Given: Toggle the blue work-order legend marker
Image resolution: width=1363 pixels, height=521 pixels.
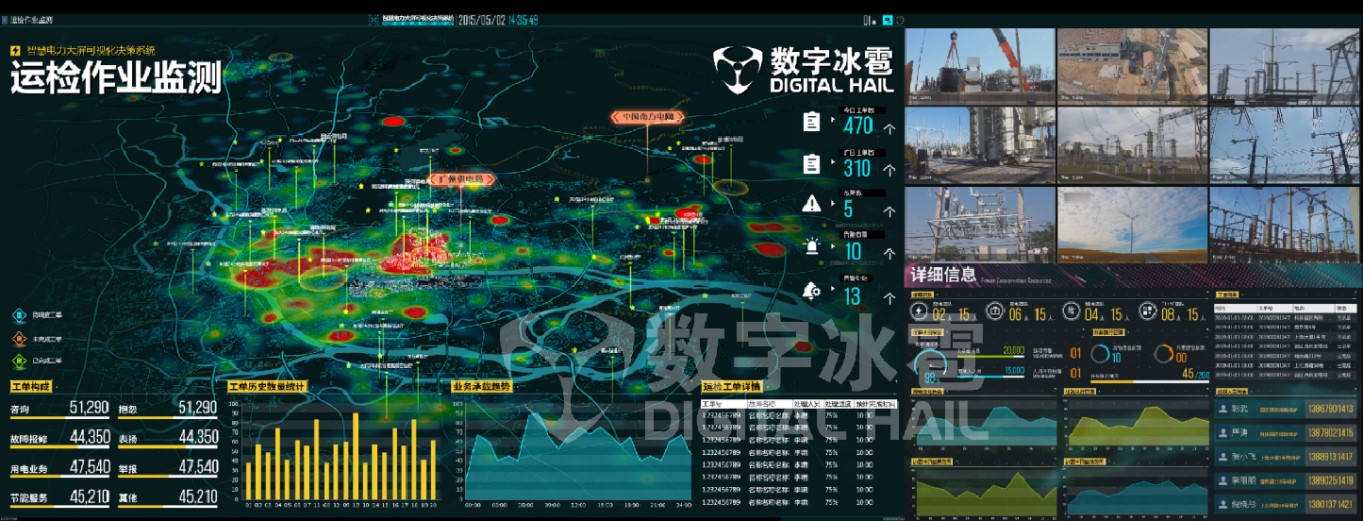Looking at the screenshot, I should (17, 316).
